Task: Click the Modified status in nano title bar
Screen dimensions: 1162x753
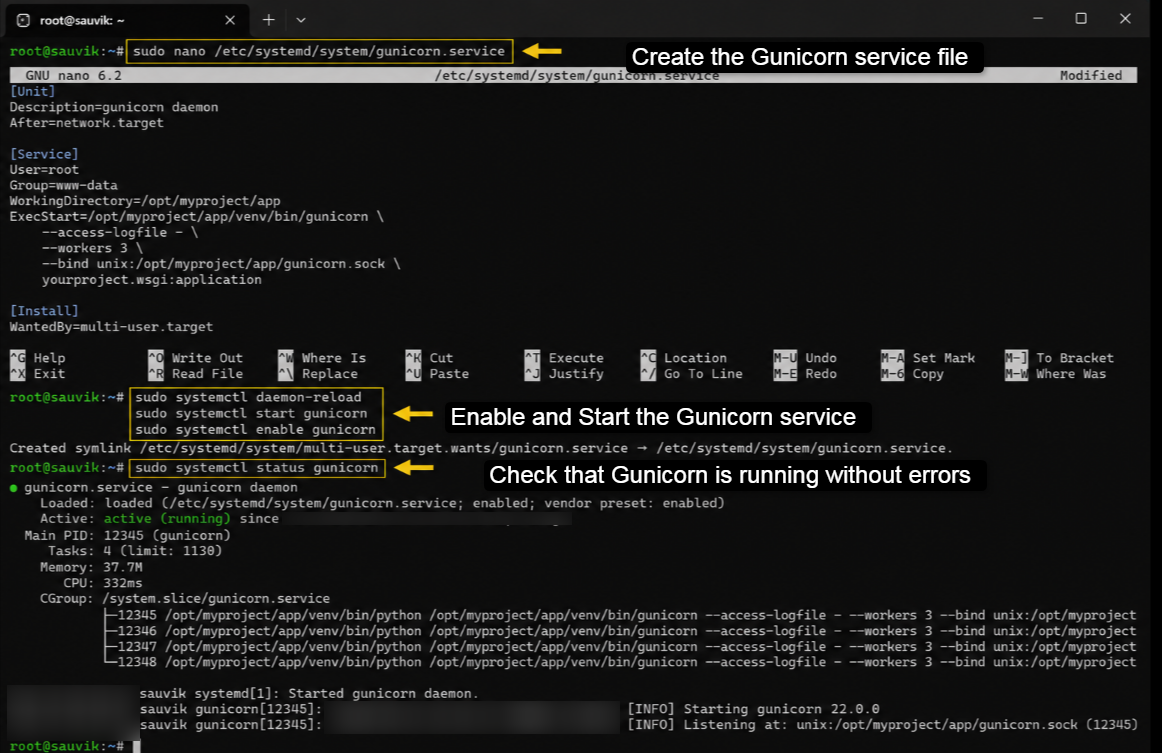Action: pos(1091,75)
